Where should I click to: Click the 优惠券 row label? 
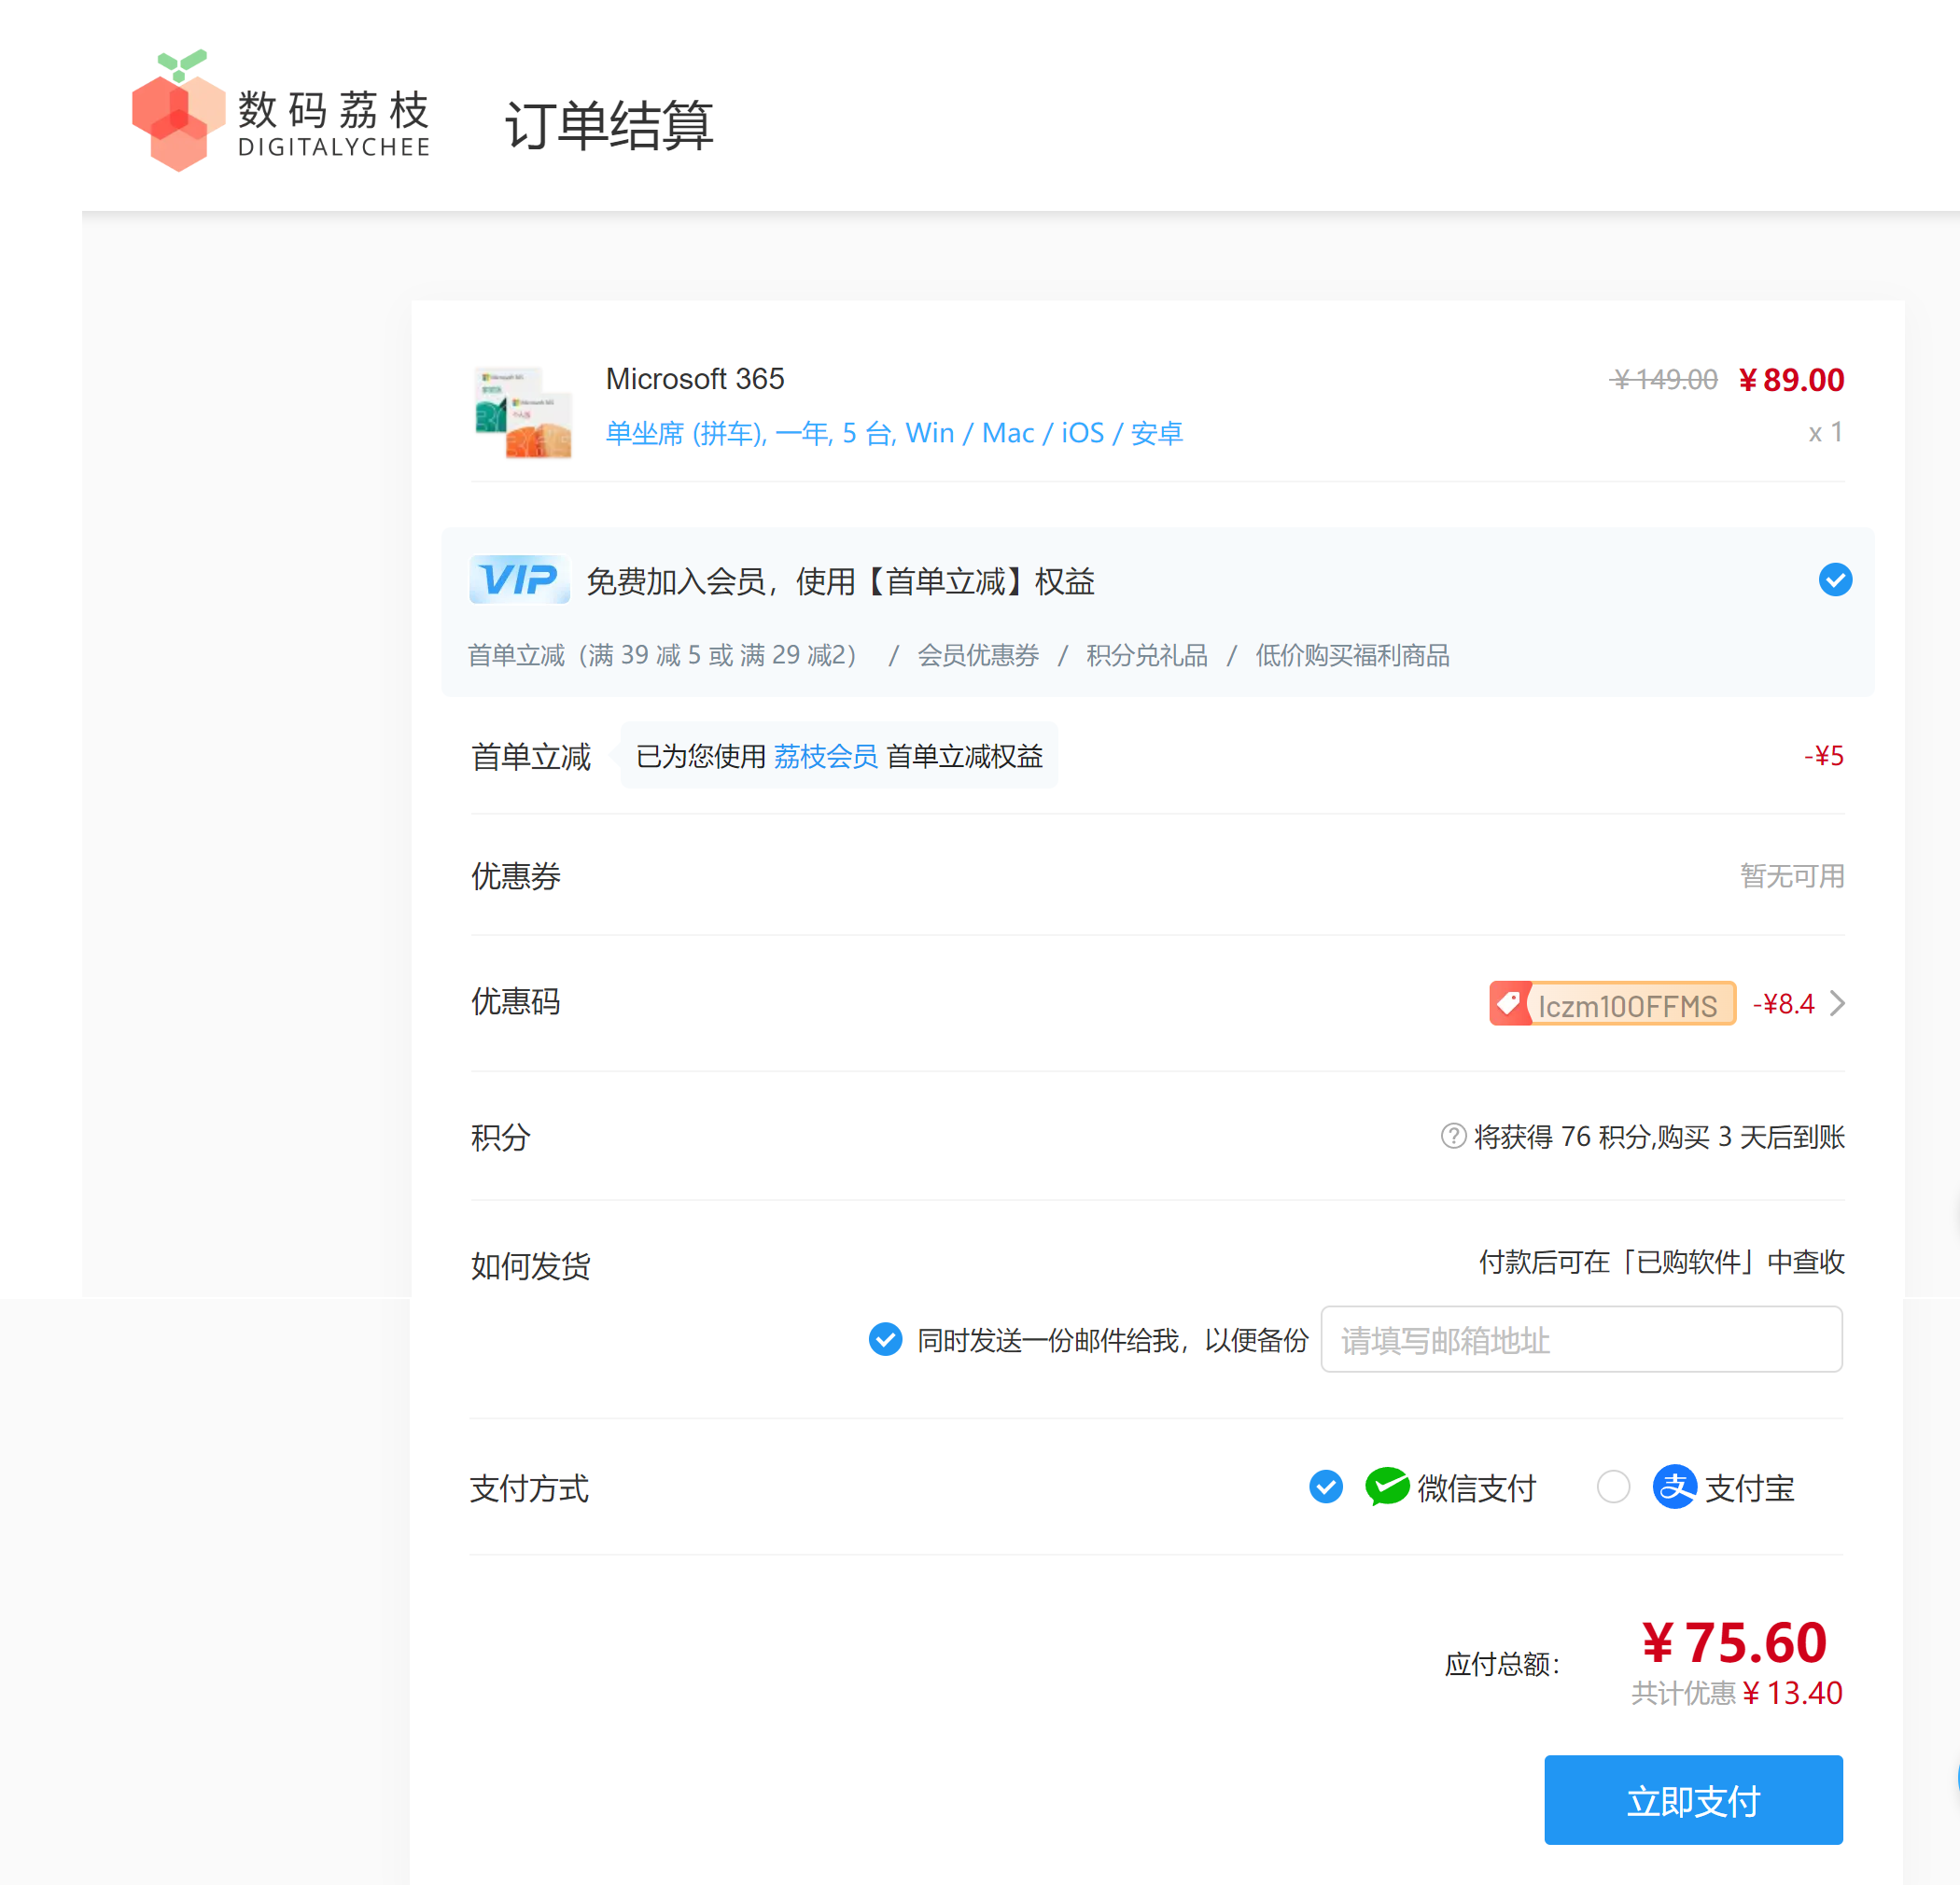tap(516, 876)
